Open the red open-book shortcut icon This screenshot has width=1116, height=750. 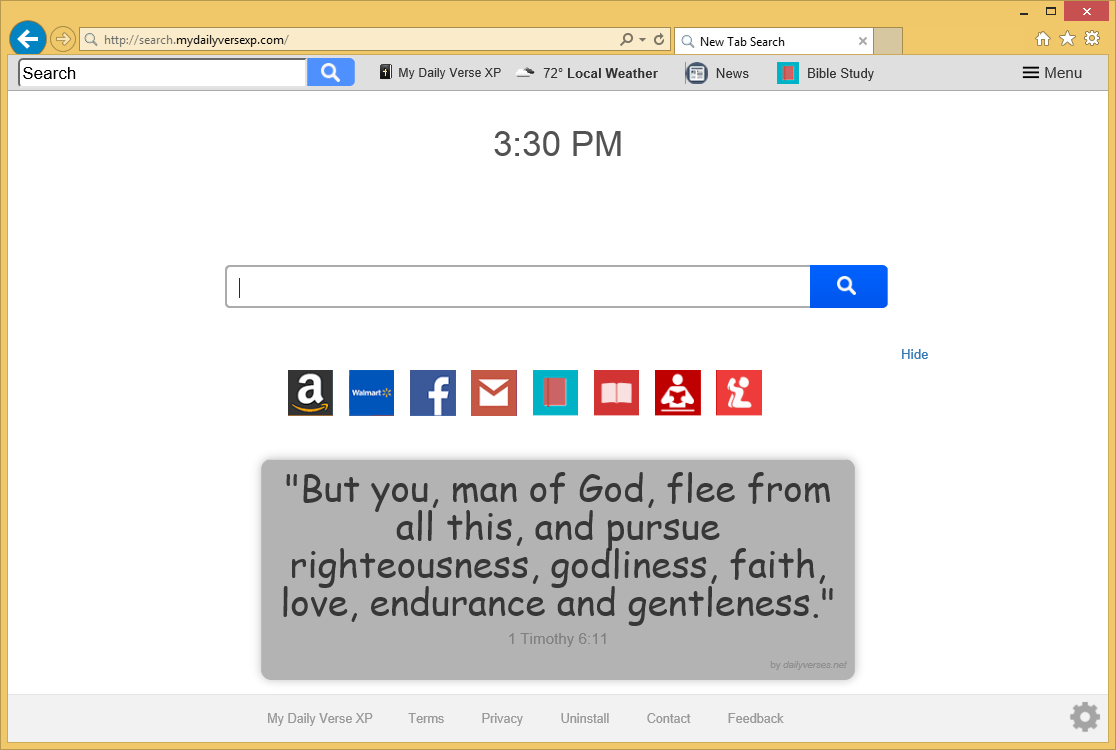tap(616, 393)
